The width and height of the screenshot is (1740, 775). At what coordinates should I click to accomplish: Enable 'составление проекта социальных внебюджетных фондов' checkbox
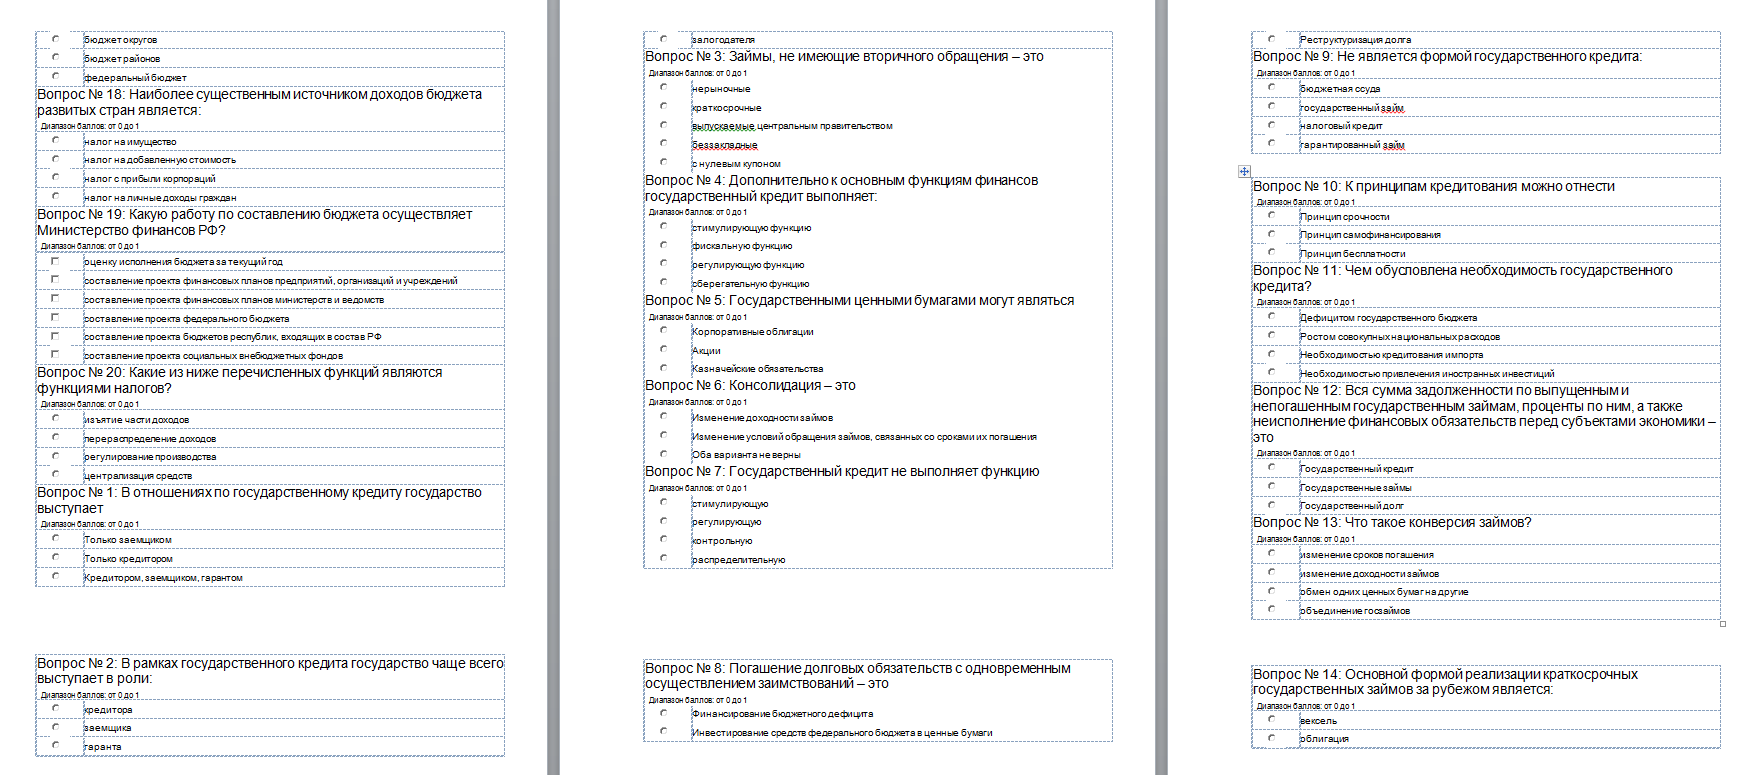pyautogui.click(x=56, y=354)
